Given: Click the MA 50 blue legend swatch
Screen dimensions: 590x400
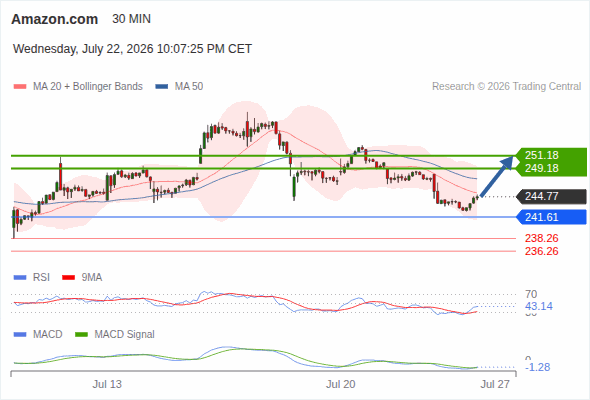Looking at the screenshot, I should point(161,87).
